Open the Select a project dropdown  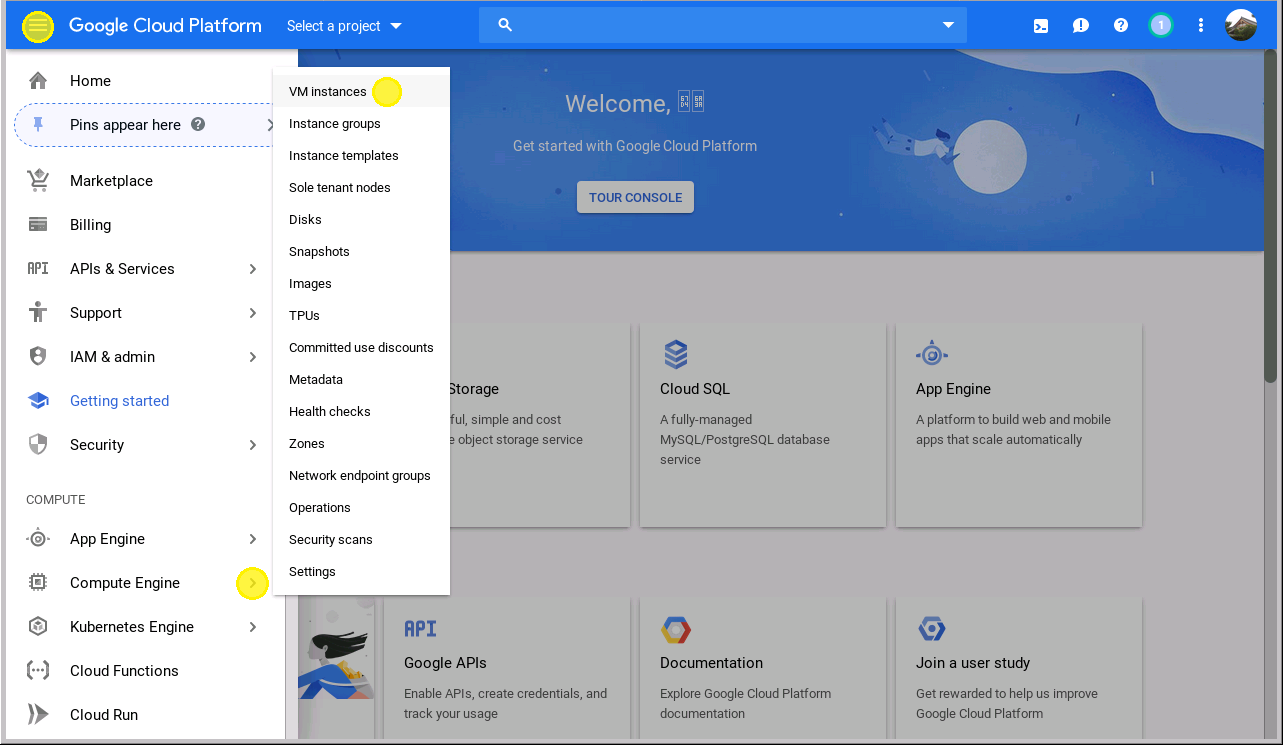(x=344, y=26)
